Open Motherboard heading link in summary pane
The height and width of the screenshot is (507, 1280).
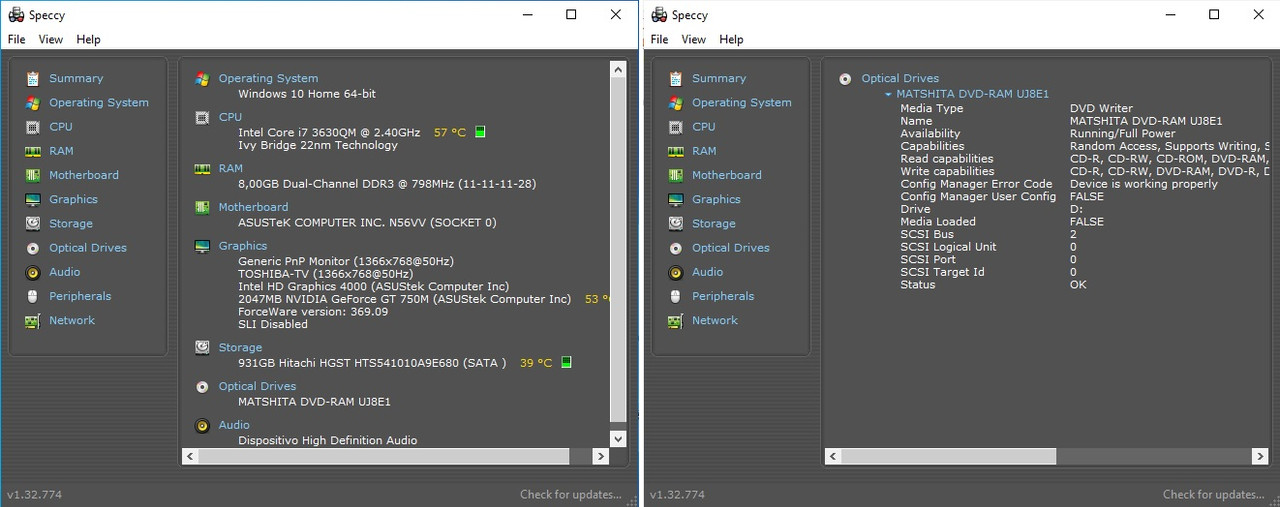[253, 207]
